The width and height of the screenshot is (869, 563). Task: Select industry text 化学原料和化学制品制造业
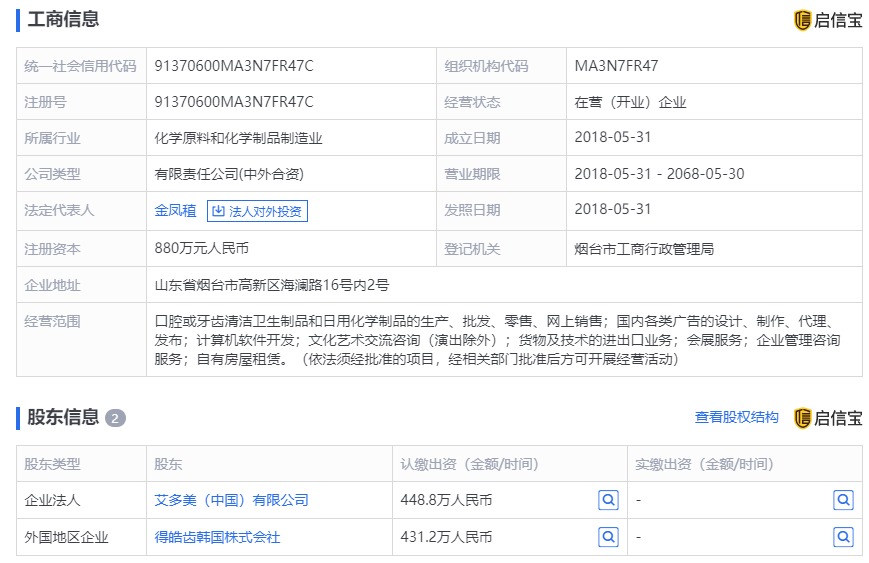(238, 138)
